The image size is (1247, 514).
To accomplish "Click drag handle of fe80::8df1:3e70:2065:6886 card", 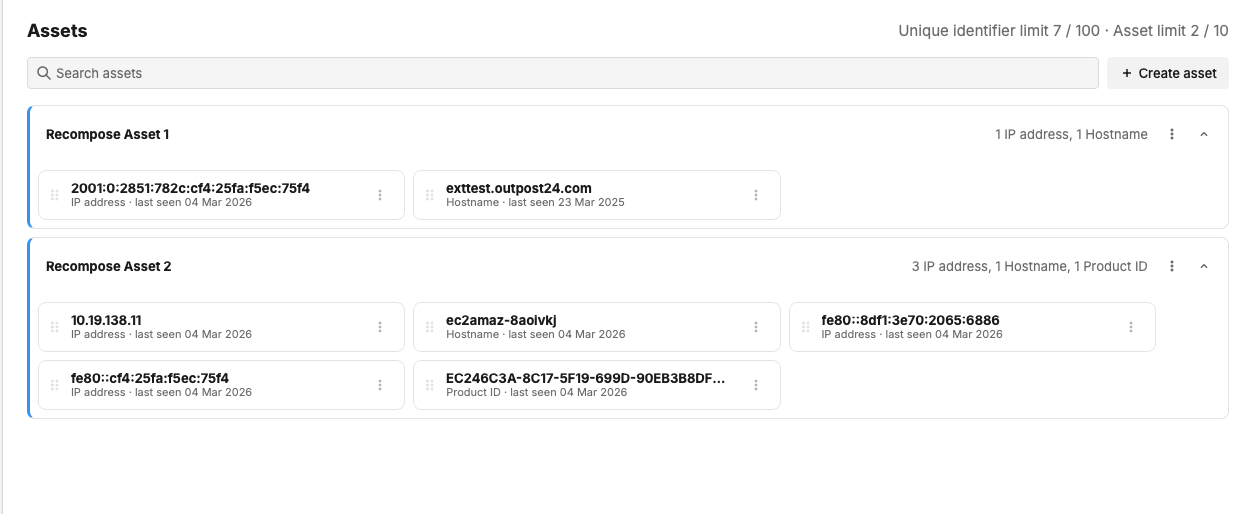I will click(806, 327).
